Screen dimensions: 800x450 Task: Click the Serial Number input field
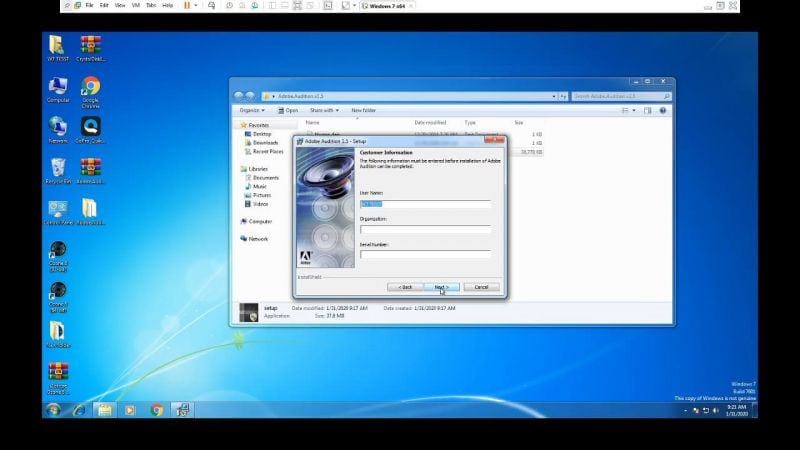click(x=425, y=254)
